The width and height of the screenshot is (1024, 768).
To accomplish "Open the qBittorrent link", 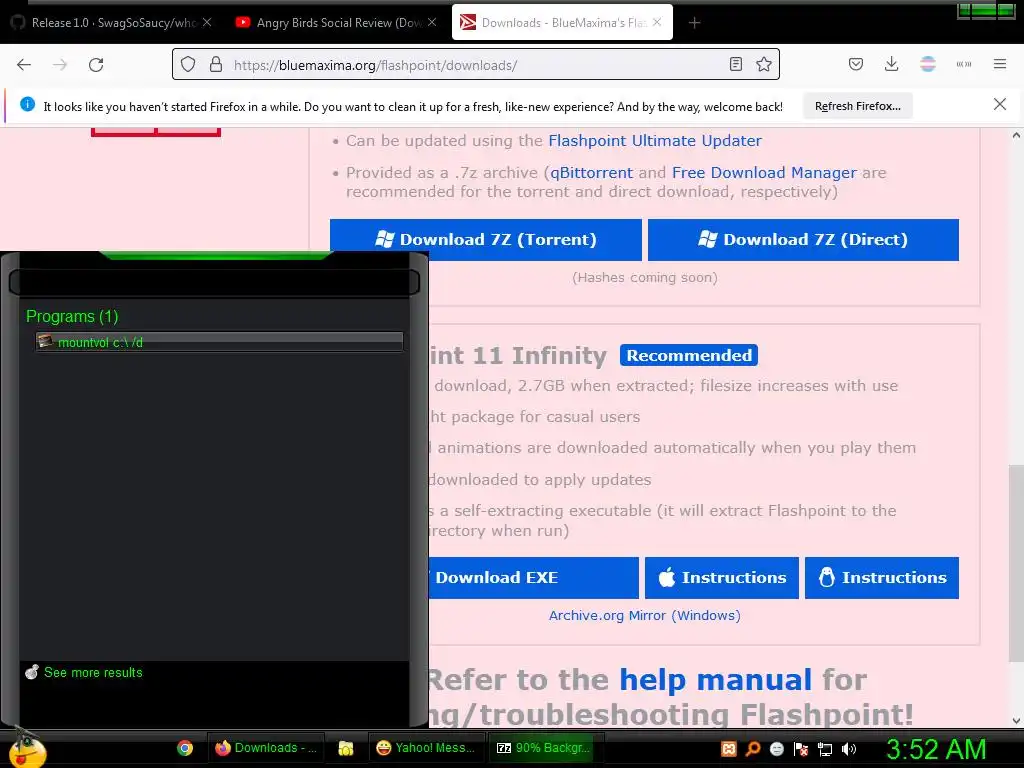I will click(592, 172).
